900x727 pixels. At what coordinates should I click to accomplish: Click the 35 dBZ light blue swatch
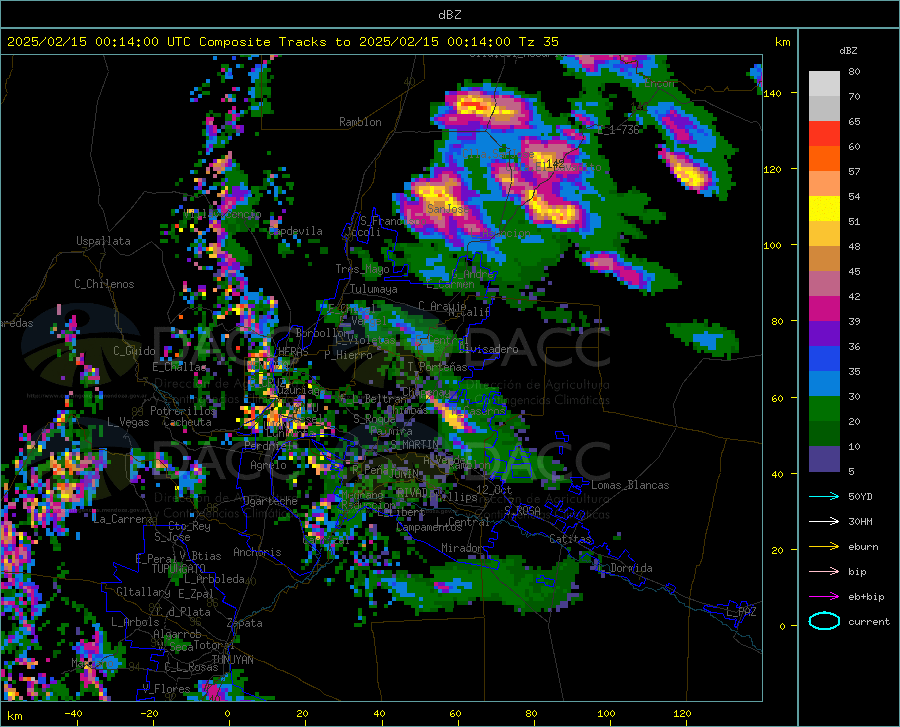(x=824, y=383)
